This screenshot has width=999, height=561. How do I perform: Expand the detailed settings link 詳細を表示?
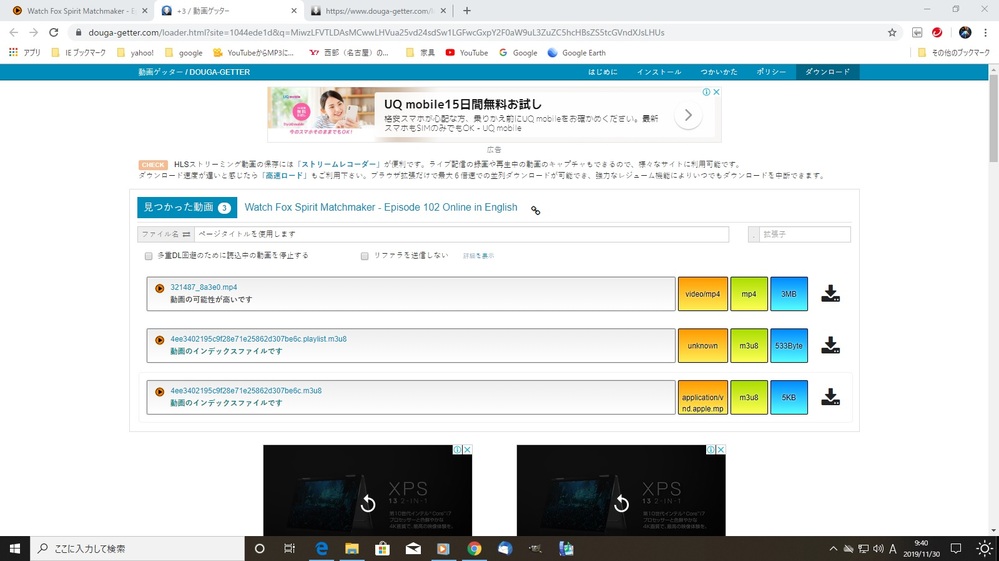478,256
